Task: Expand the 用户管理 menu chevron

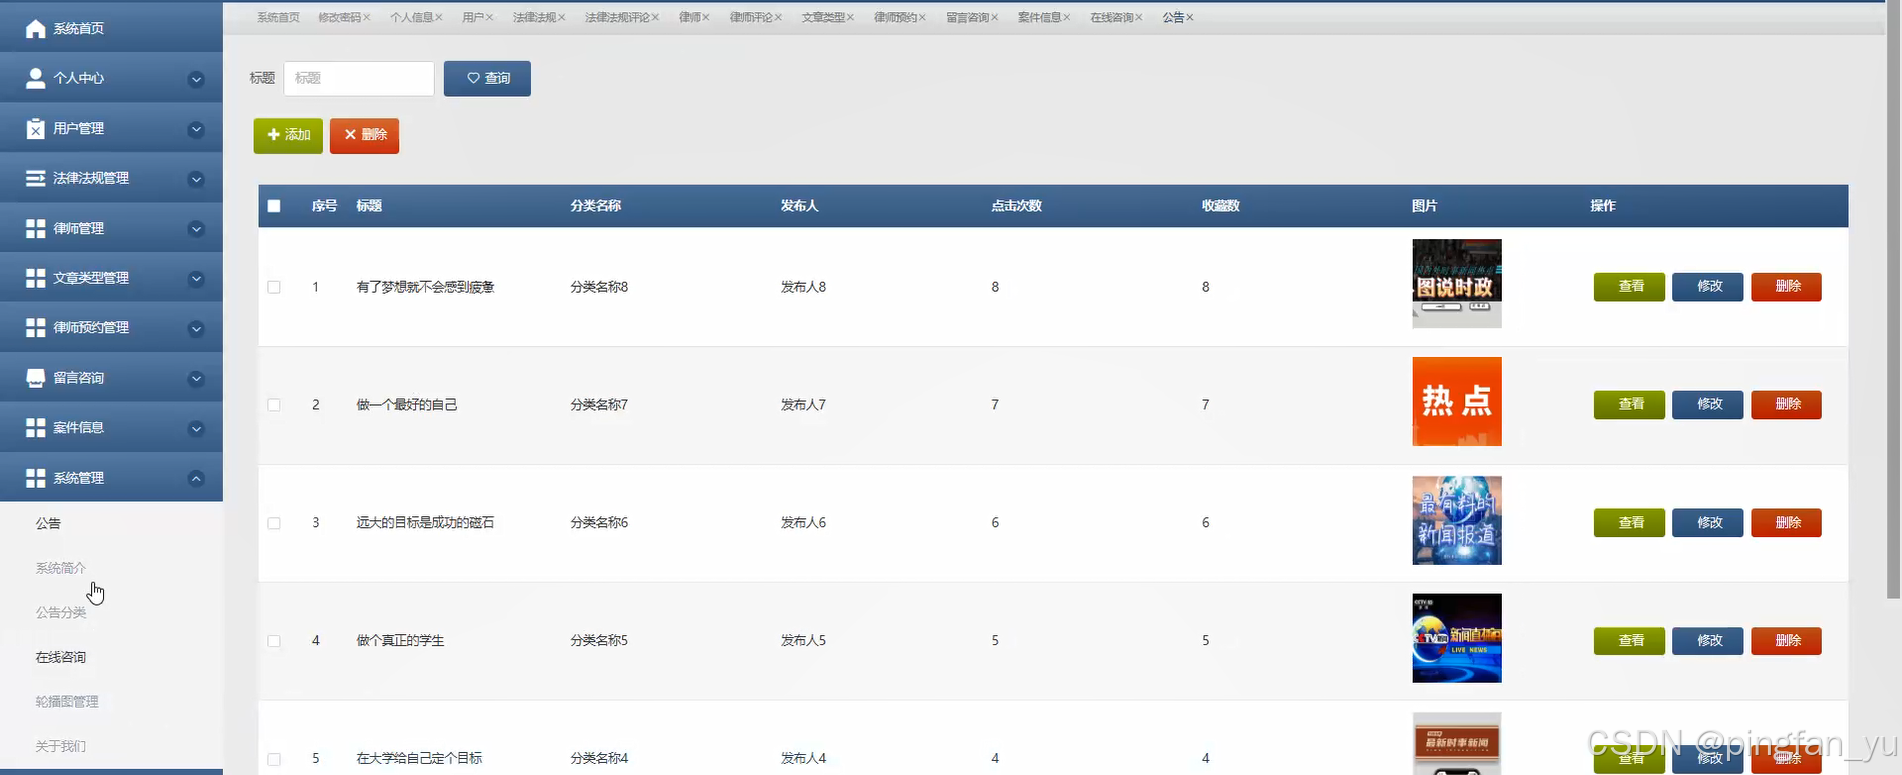Action: tap(196, 129)
